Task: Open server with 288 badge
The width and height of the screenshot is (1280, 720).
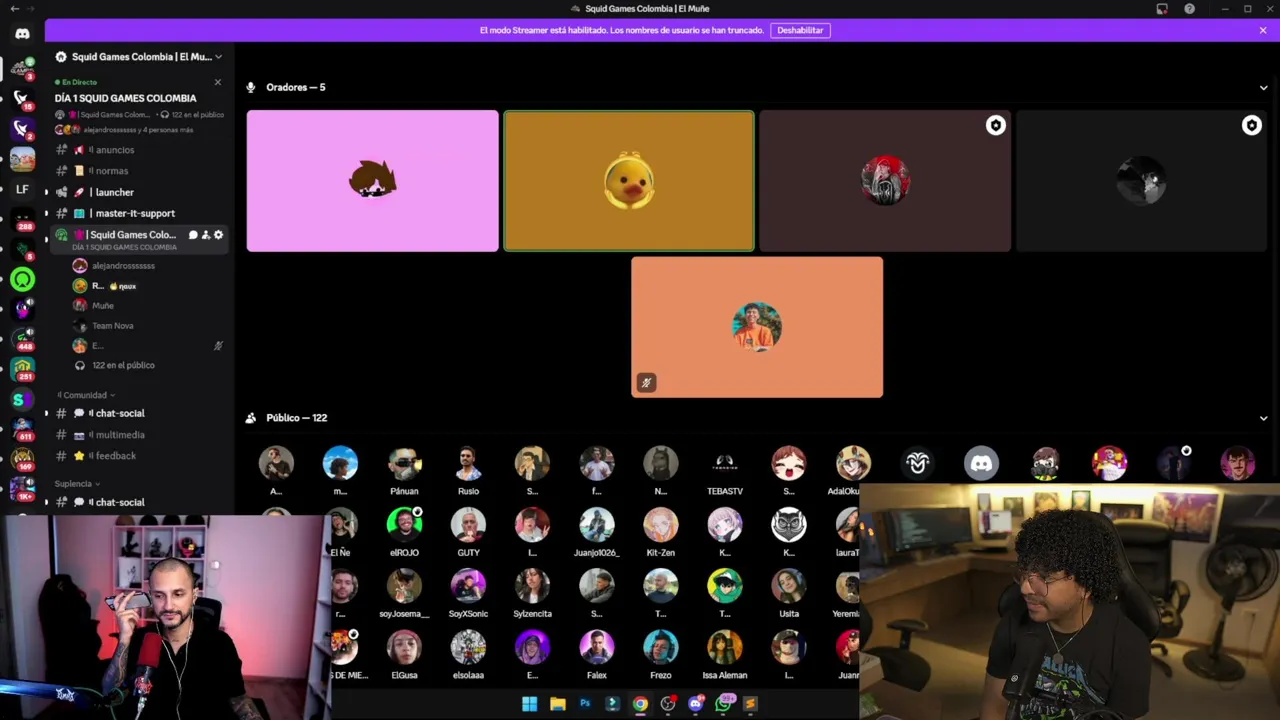Action: [22, 218]
